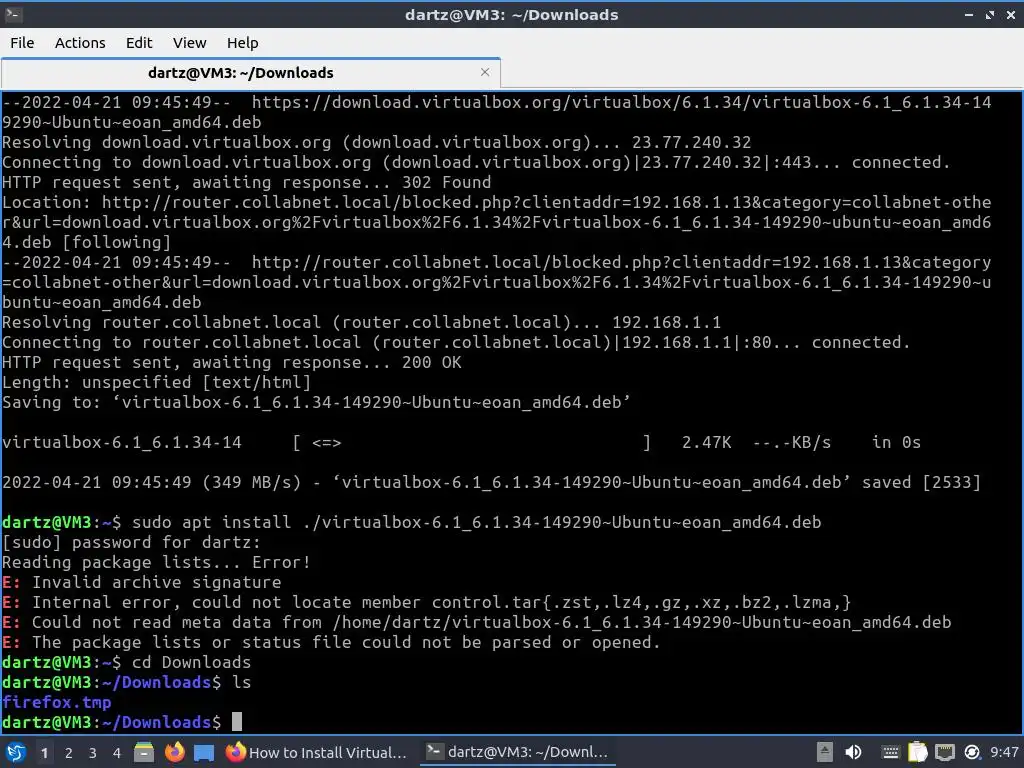Switch to workspace 4
Viewport: 1024px width, 768px height.
pyautogui.click(x=117, y=753)
